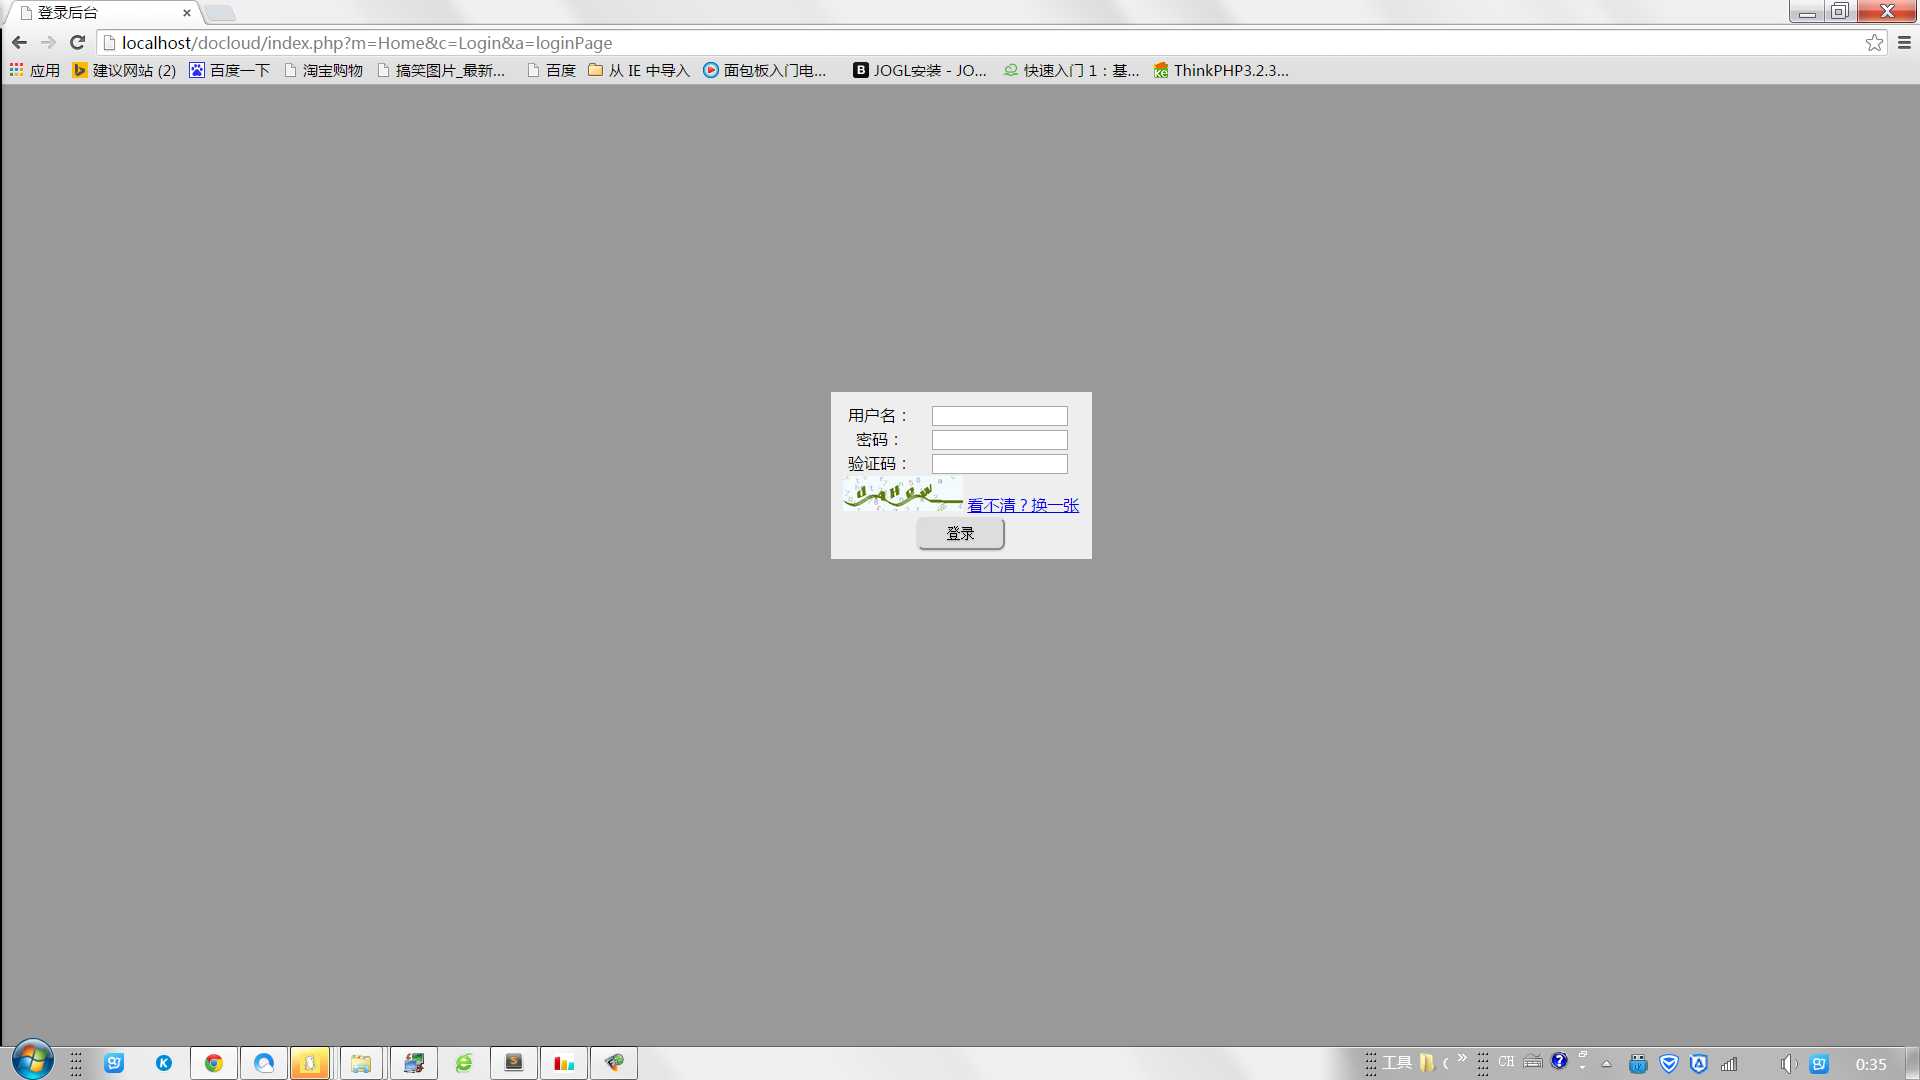The image size is (1920, 1080).
Task: Open the blue cloud browser taskbar icon
Action: (264, 1063)
